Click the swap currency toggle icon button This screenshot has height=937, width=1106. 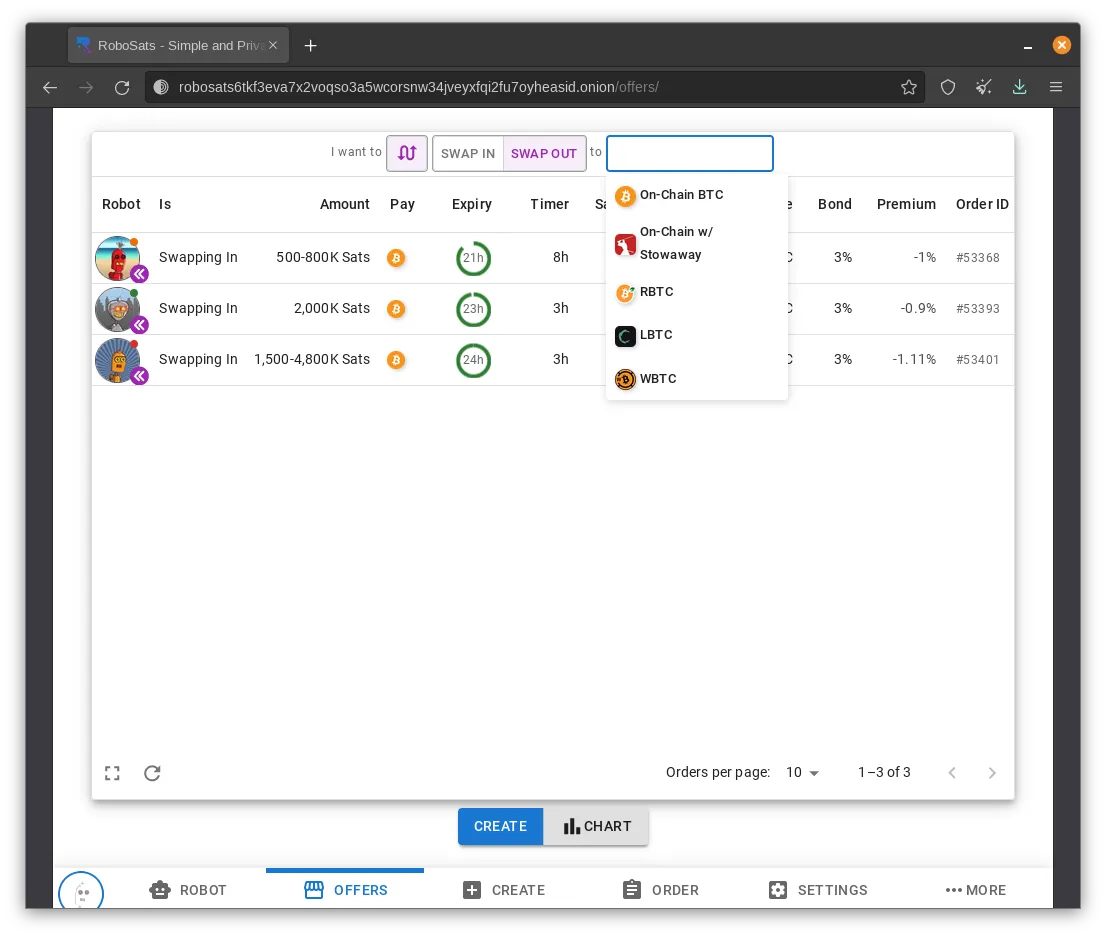[x=407, y=153]
